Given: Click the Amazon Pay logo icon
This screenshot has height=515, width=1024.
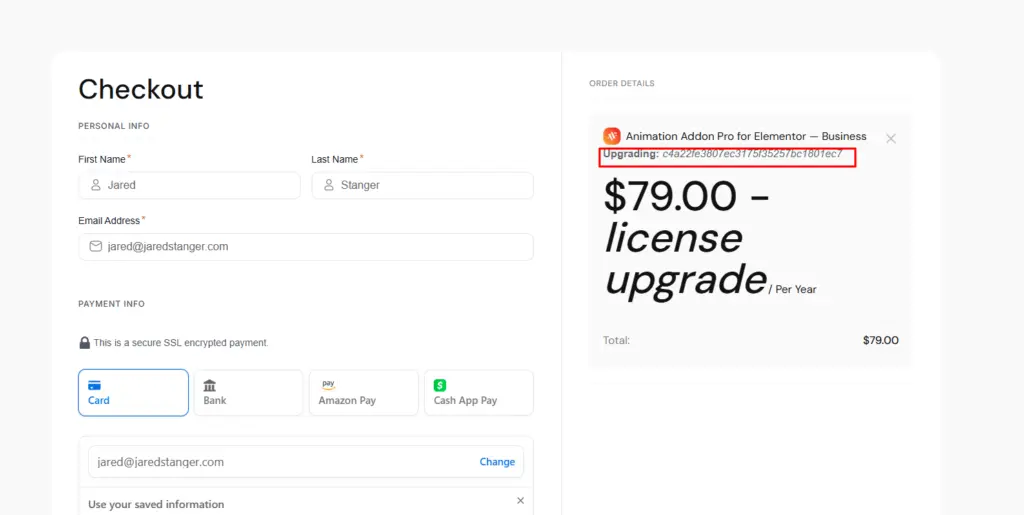Looking at the screenshot, I should pyautogui.click(x=328, y=385).
